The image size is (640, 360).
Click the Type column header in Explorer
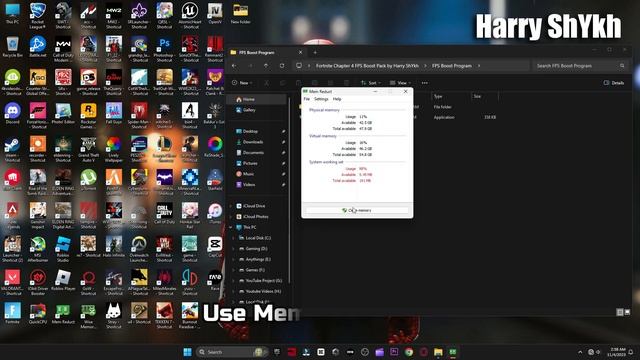click(x=438, y=96)
